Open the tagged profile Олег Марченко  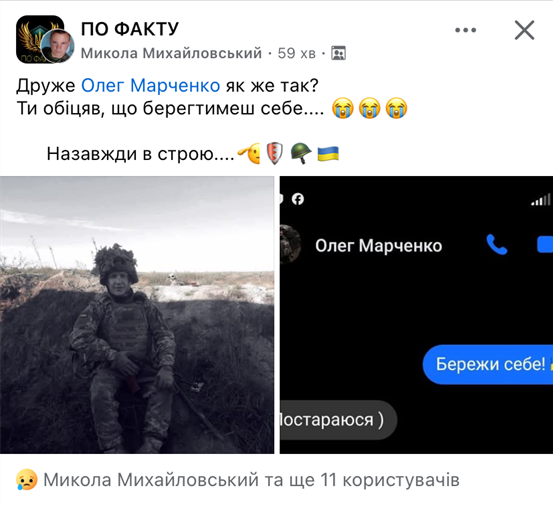point(151,86)
